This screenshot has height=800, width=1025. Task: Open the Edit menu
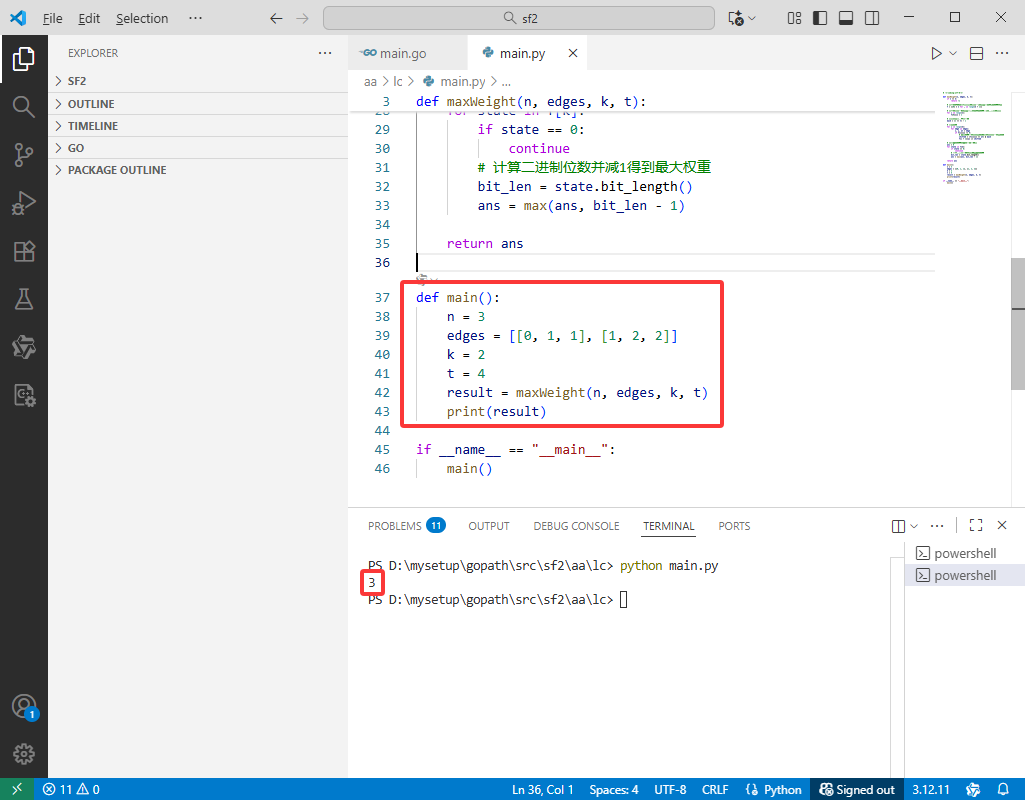tap(89, 18)
